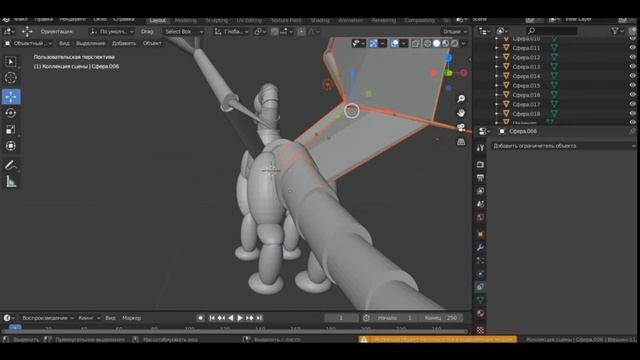Switch perspective/orthographic grid icon

pyautogui.click(x=461, y=142)
